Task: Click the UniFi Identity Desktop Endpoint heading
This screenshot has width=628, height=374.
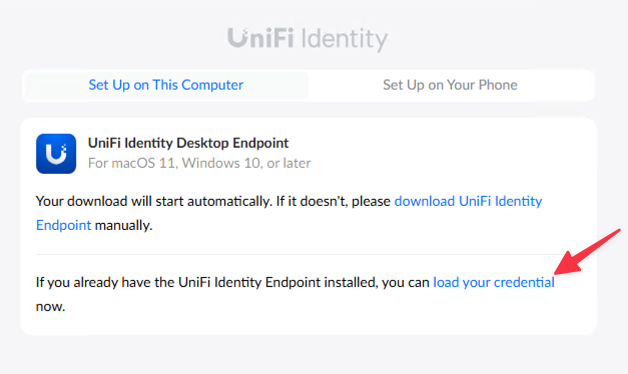Action: [x=188, y=143]
